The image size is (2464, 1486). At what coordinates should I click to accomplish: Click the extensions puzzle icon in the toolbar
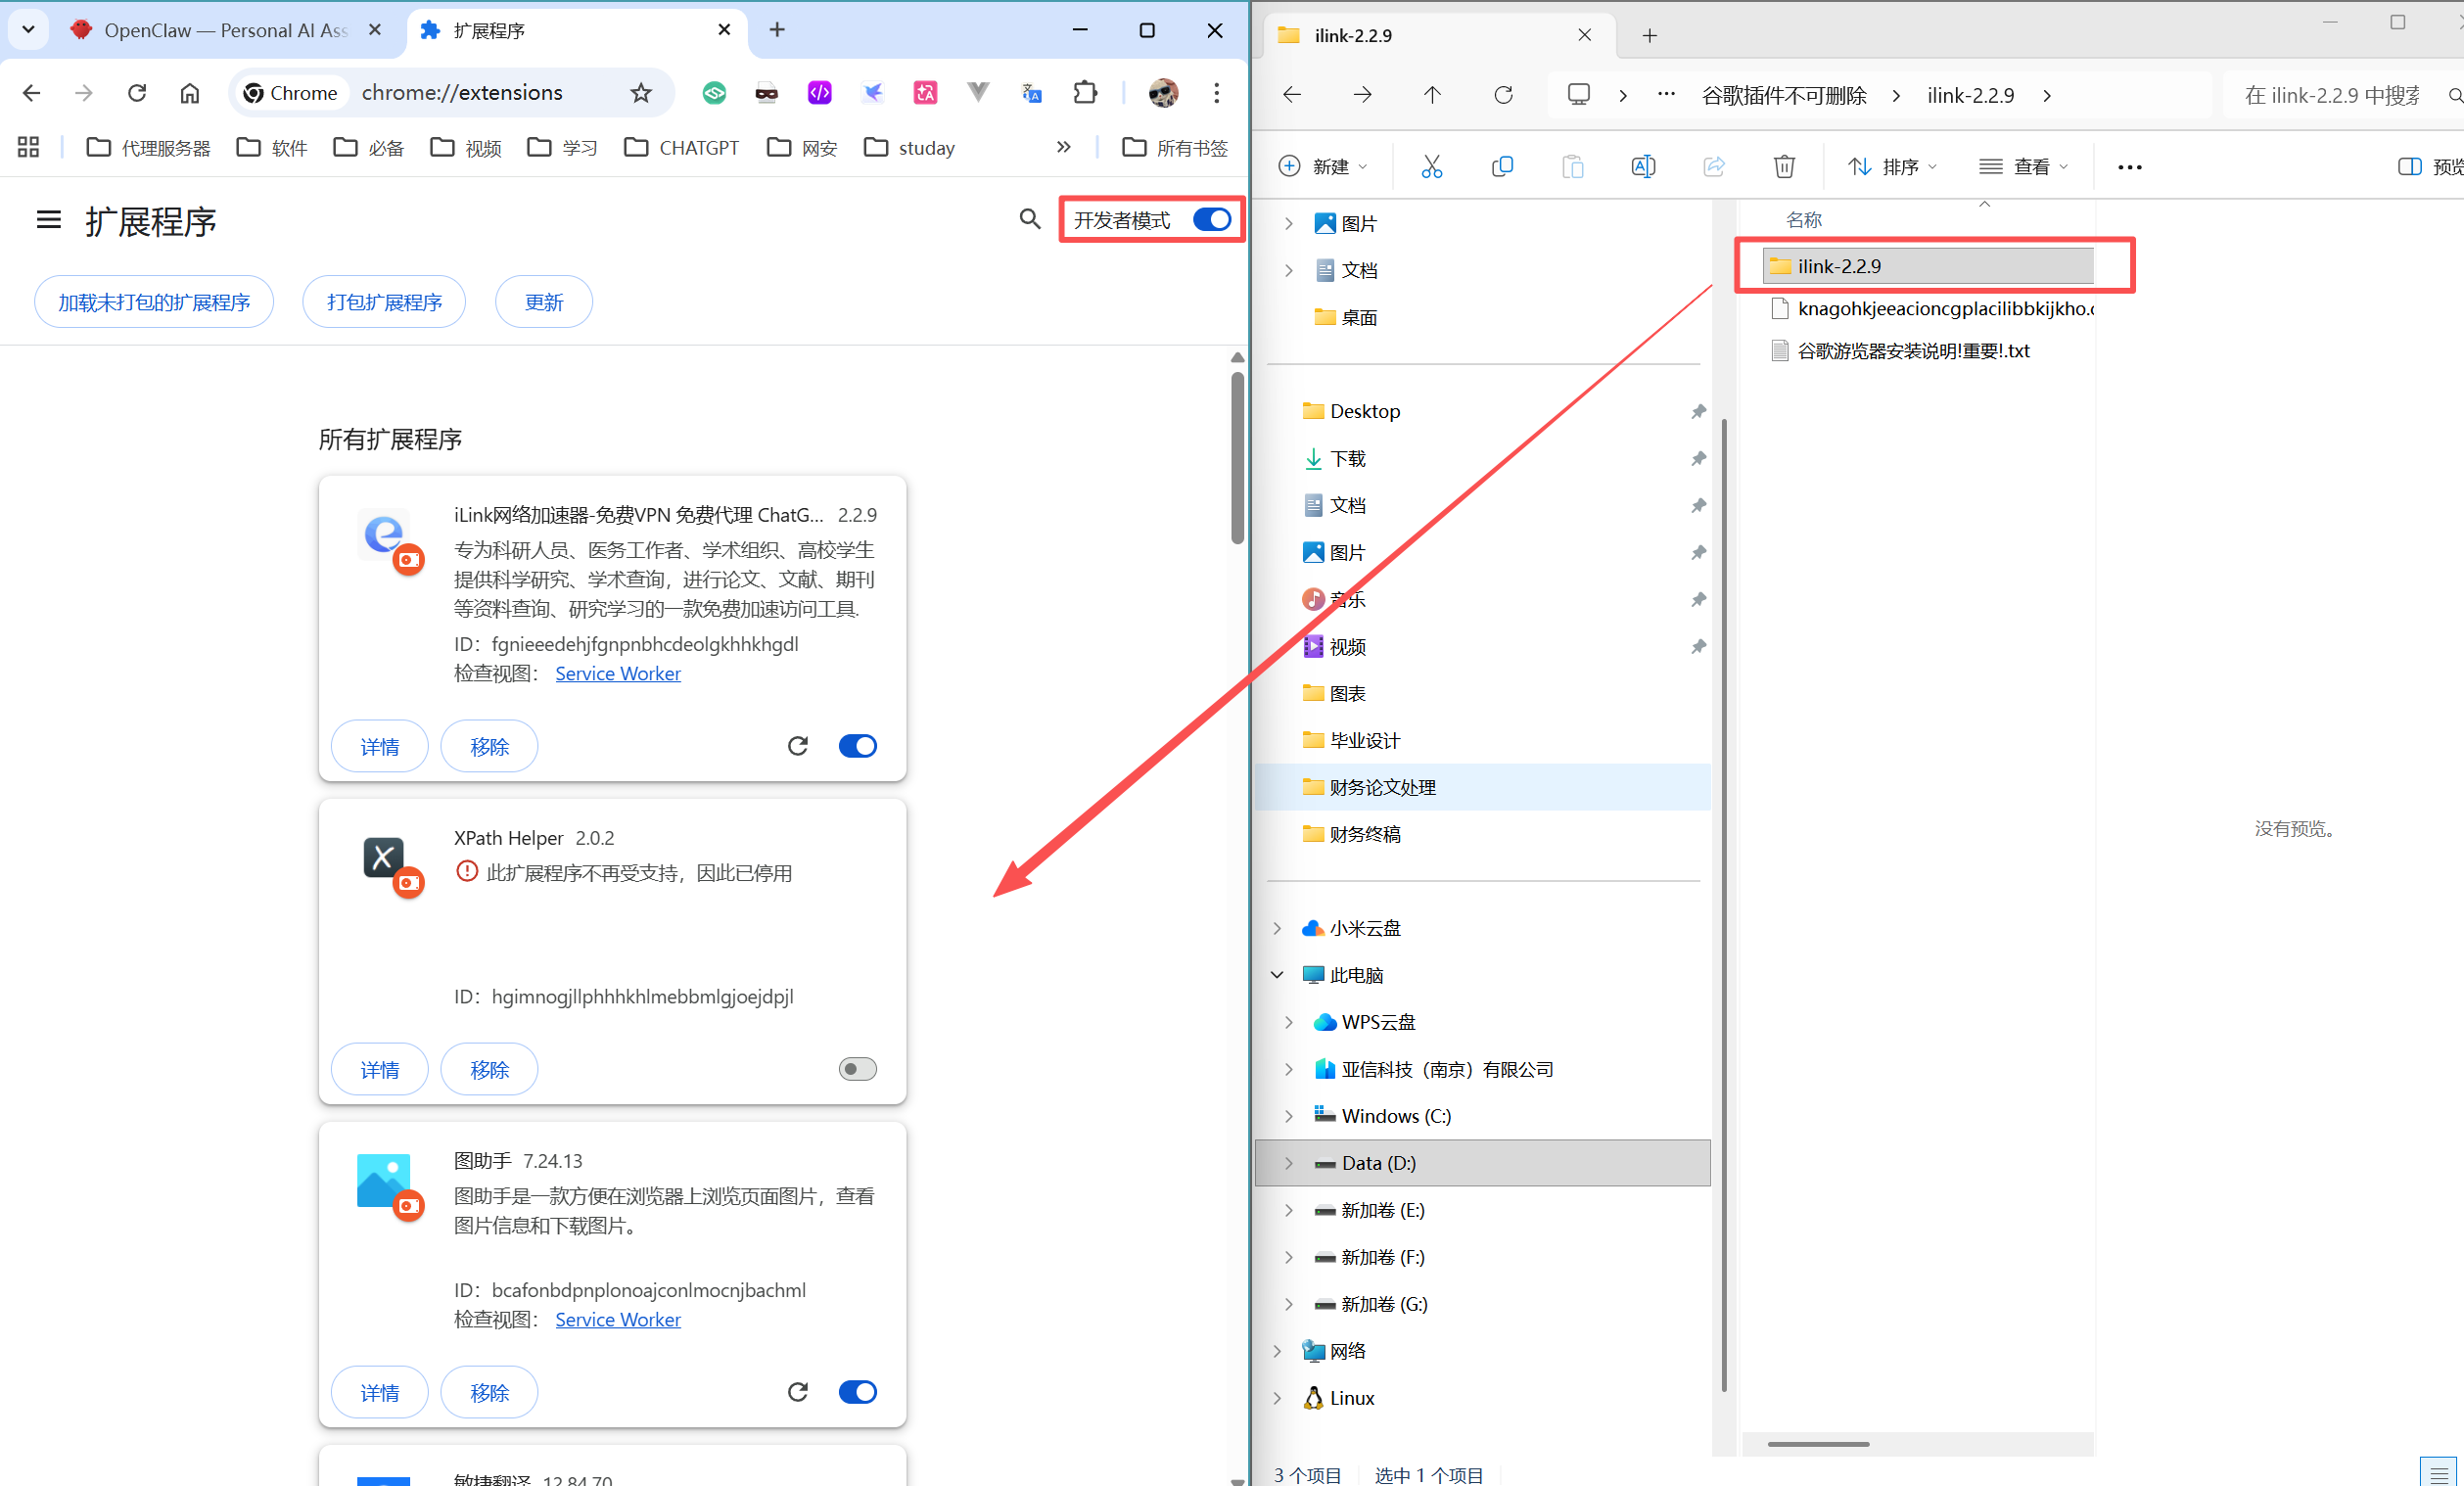[x=1084, y=93]
